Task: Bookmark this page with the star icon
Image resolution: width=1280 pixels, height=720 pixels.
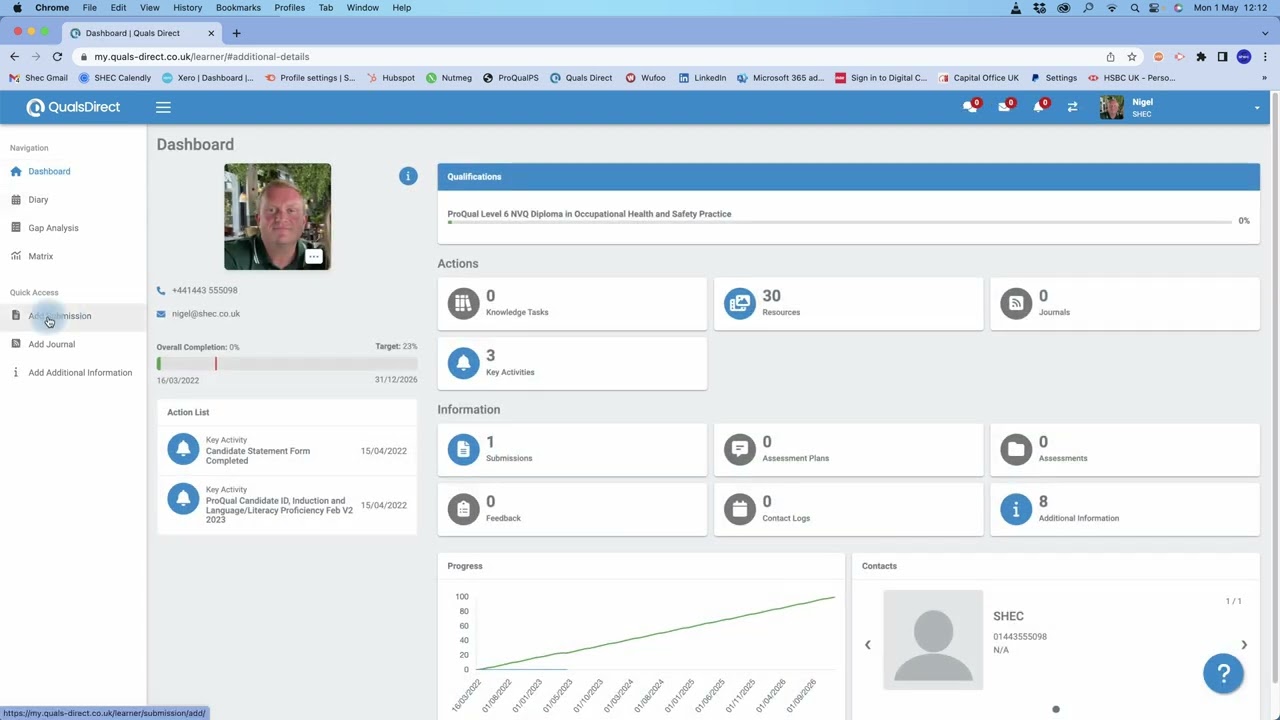Action: [x=1132, y=57]
